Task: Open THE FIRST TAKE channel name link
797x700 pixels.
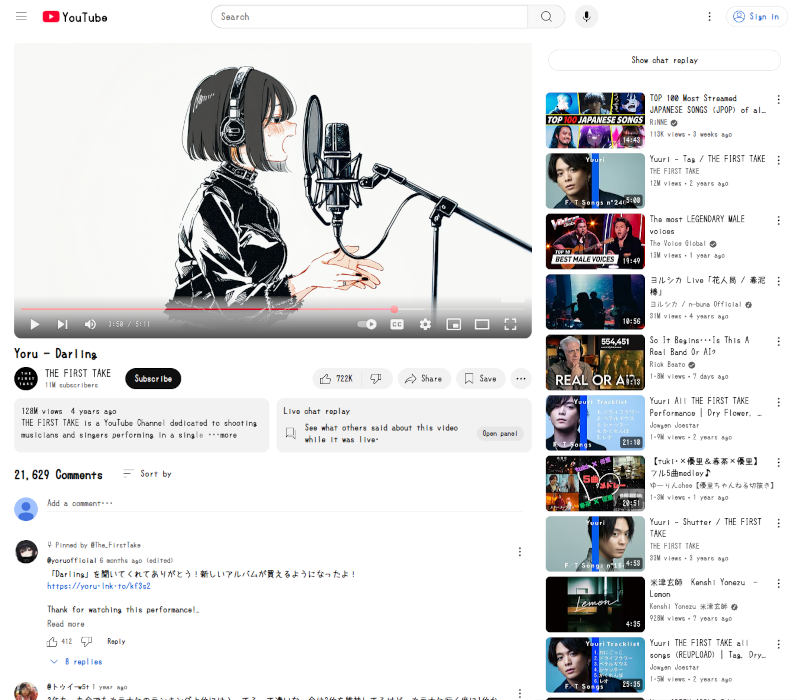Action: click(x=78, y=373)
